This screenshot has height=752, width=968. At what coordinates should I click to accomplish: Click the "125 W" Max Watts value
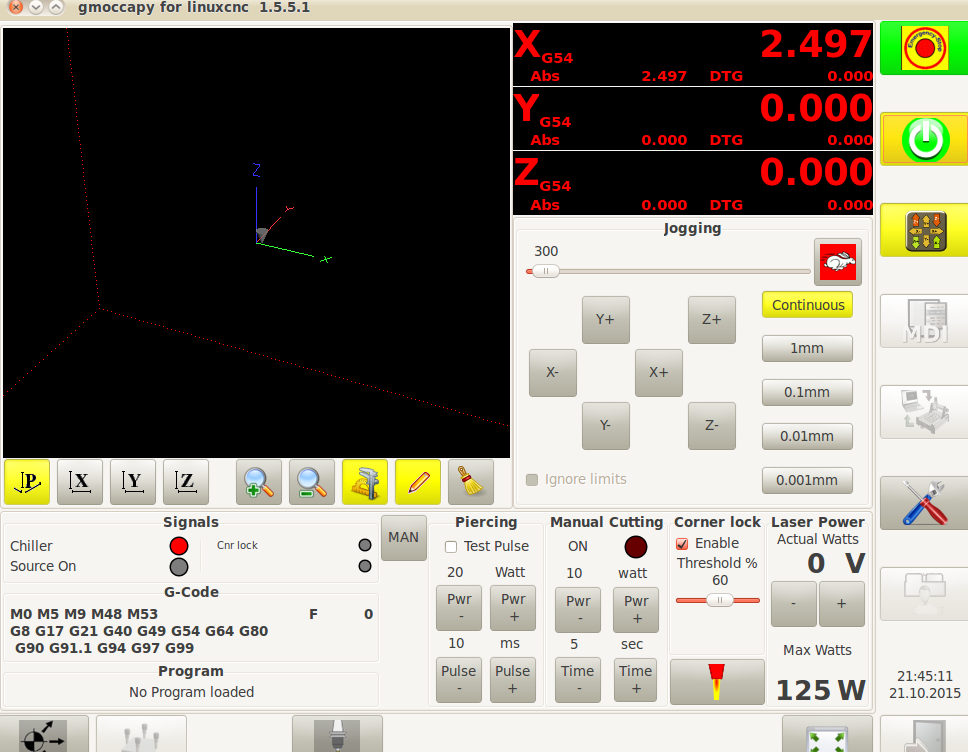pos(820,690)
